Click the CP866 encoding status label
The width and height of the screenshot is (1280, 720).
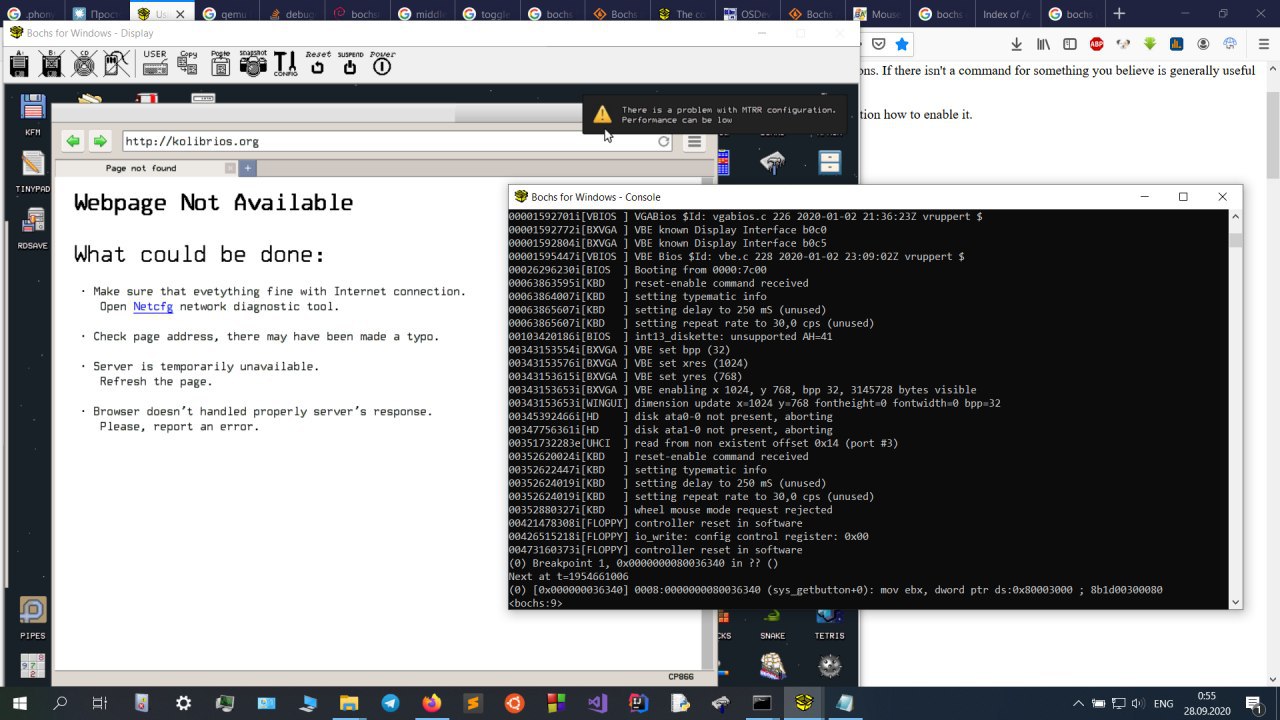[682, 677]
